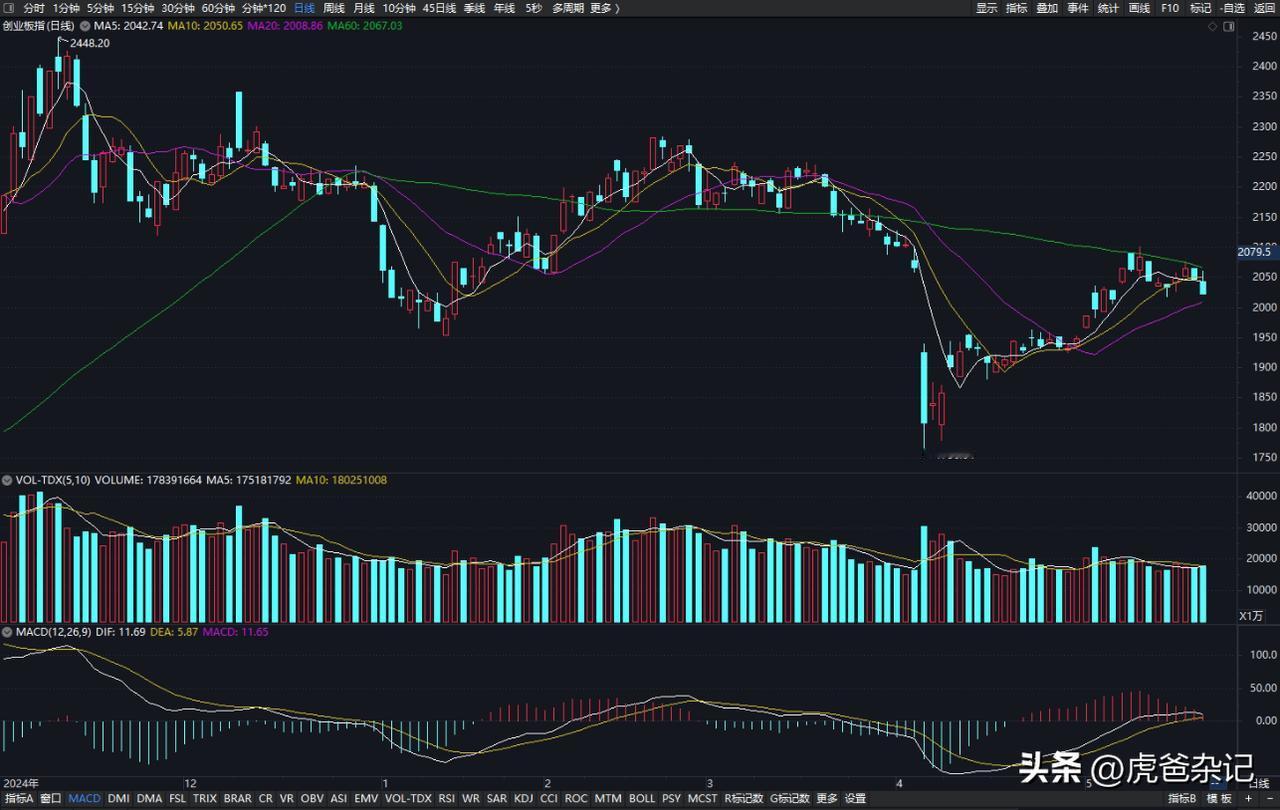Image resolution: width=1280 pixels, height=810 pixels.
Task: Select the OBV indicator tab
Action: coord(312,799)
